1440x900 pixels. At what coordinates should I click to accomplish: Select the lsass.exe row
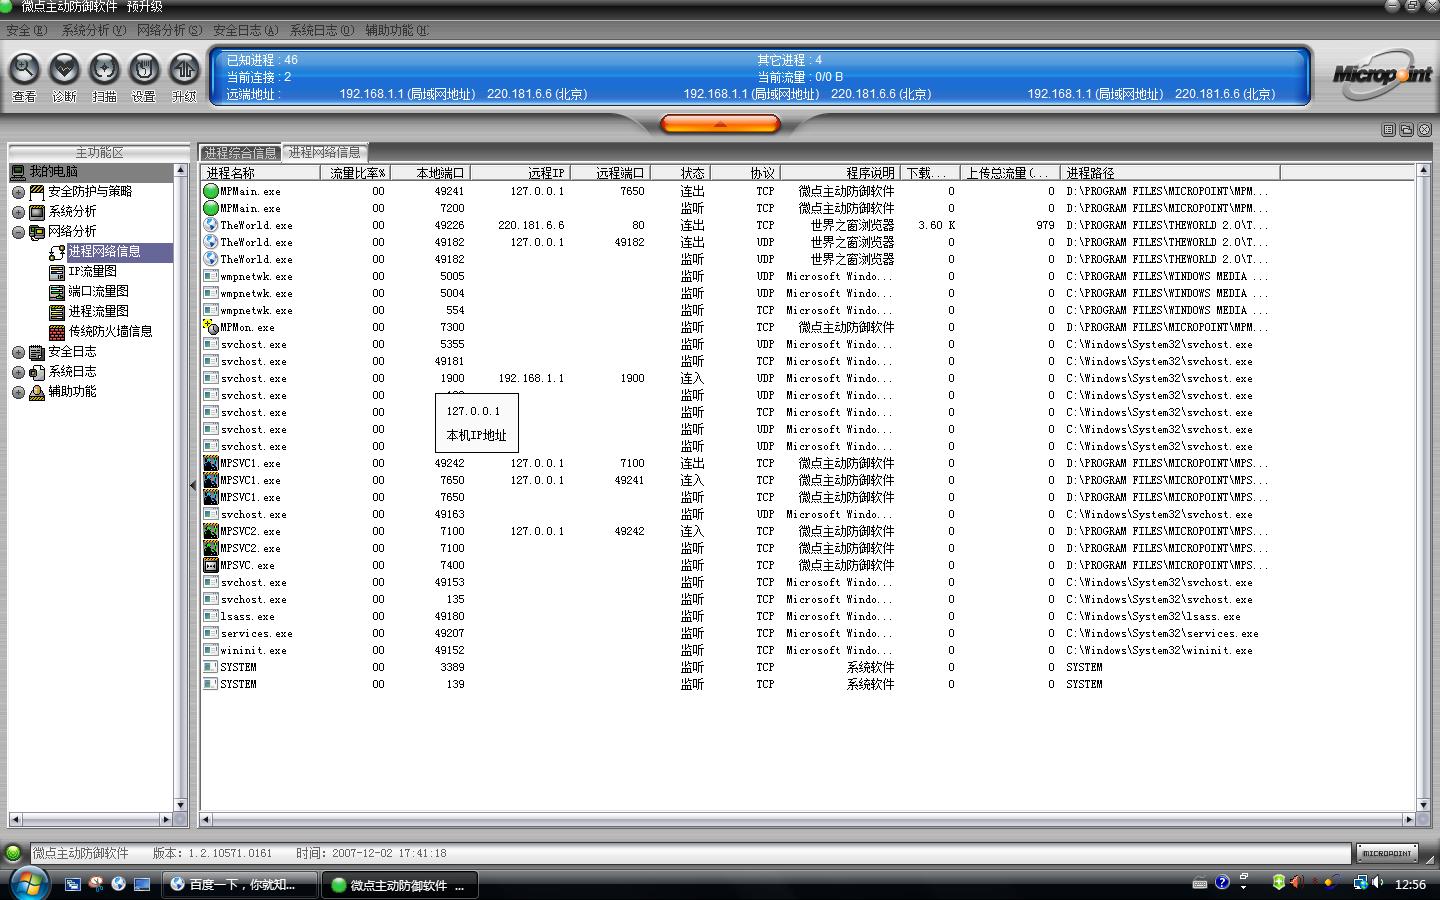tap(740, 616)
